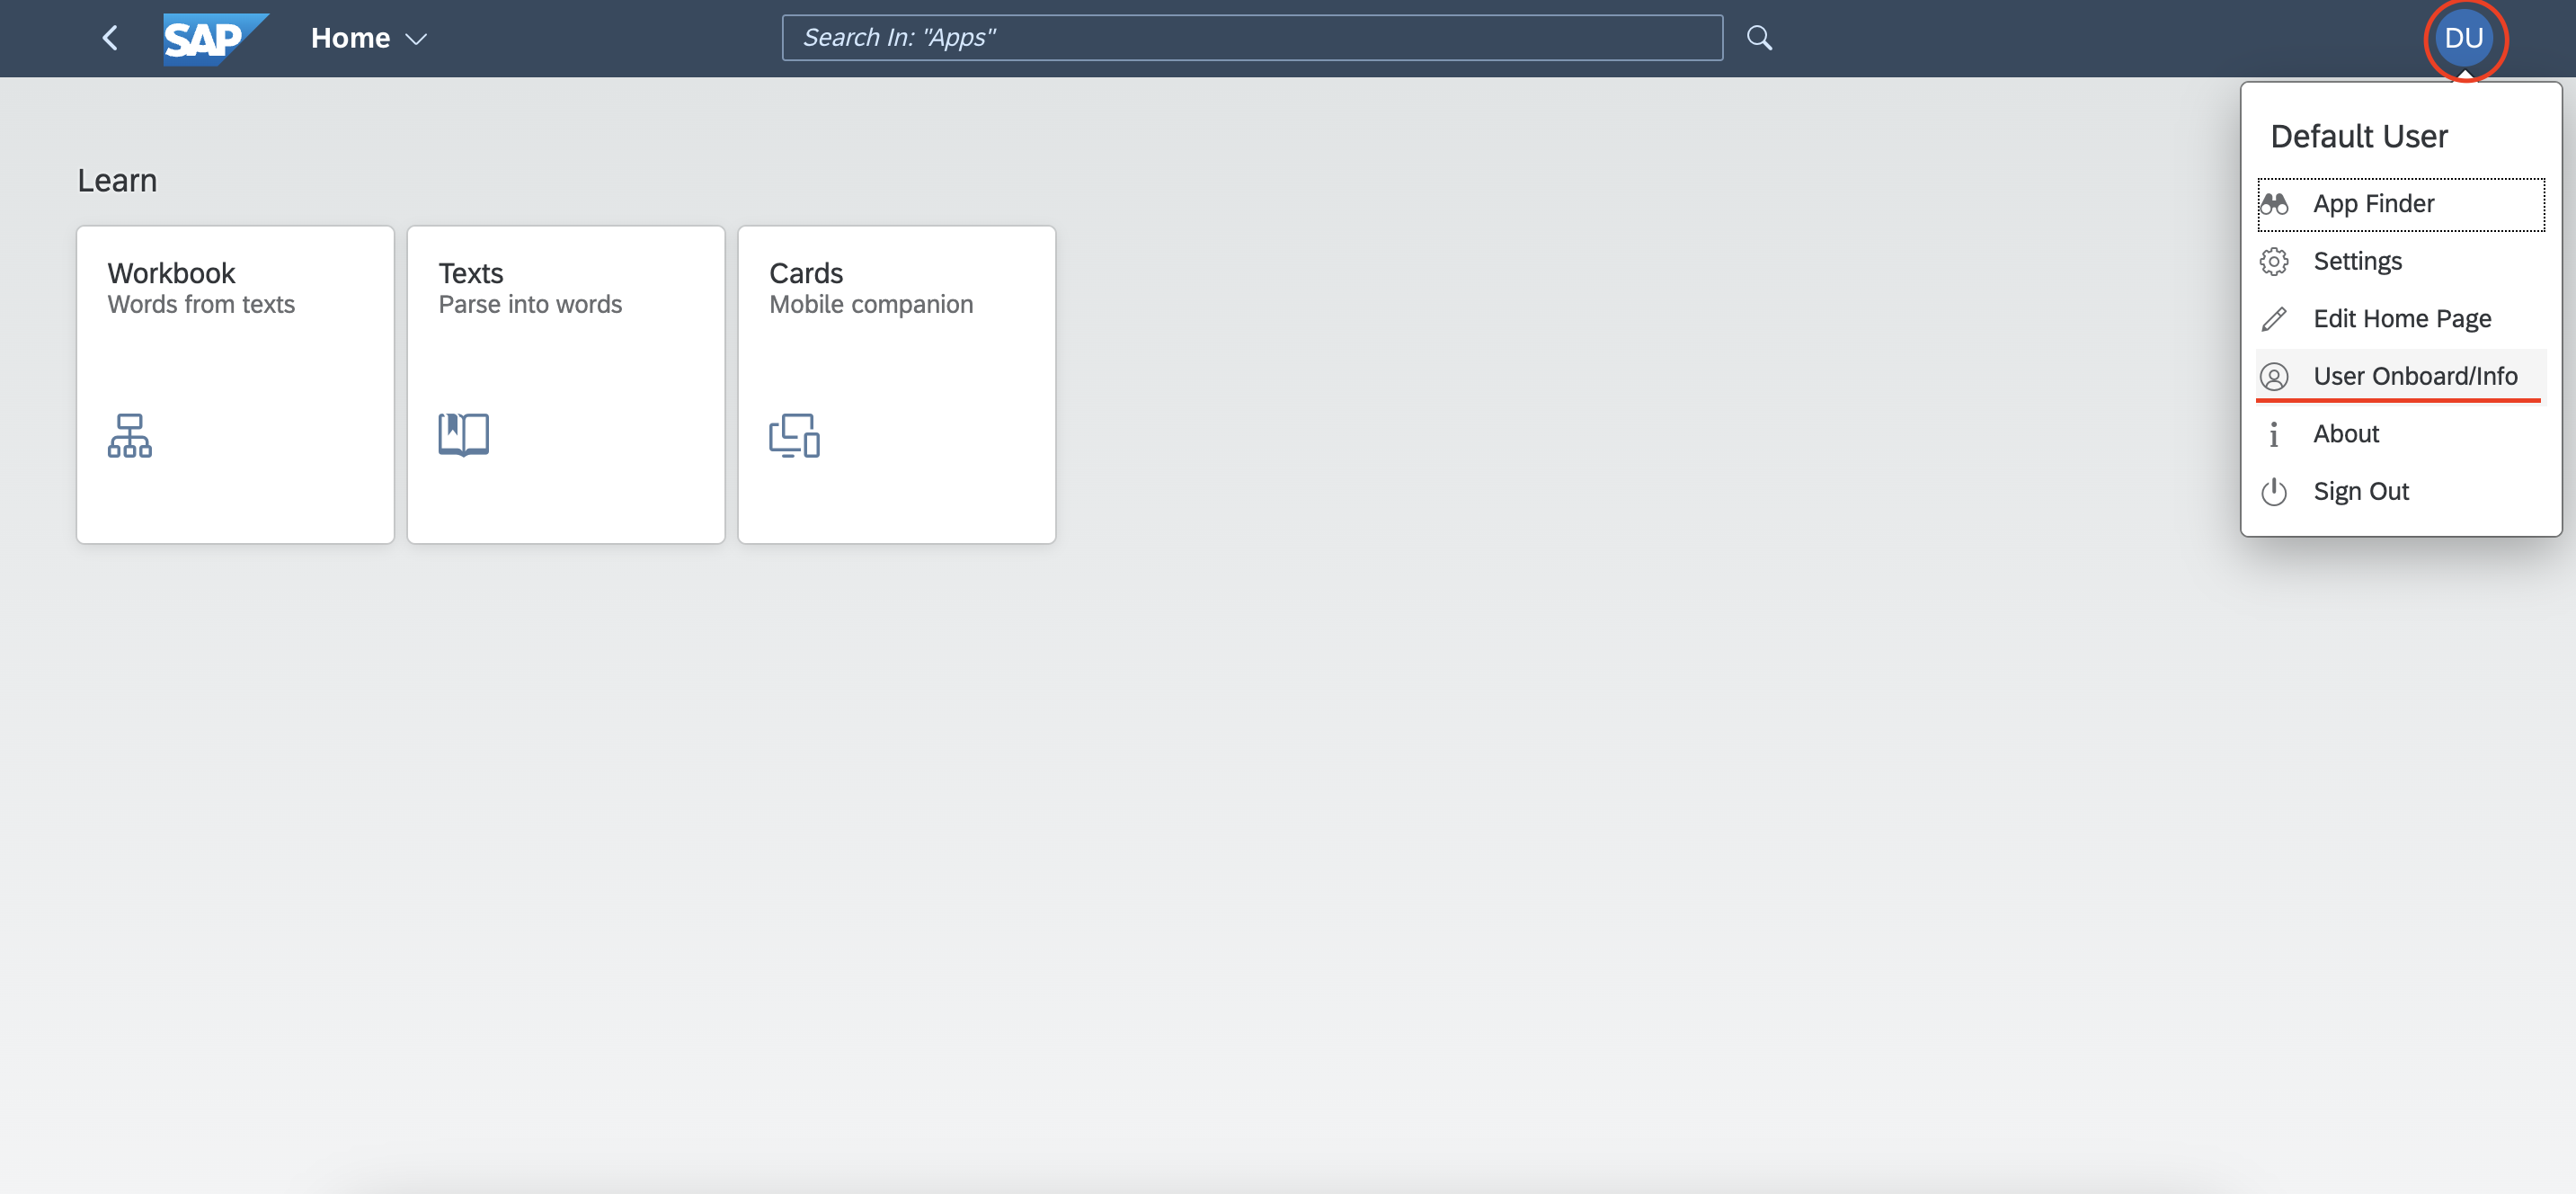The height and width of the screenshot is (1194, 2576).
Task: Open the Cards tile title
Action: click(806, 273)
